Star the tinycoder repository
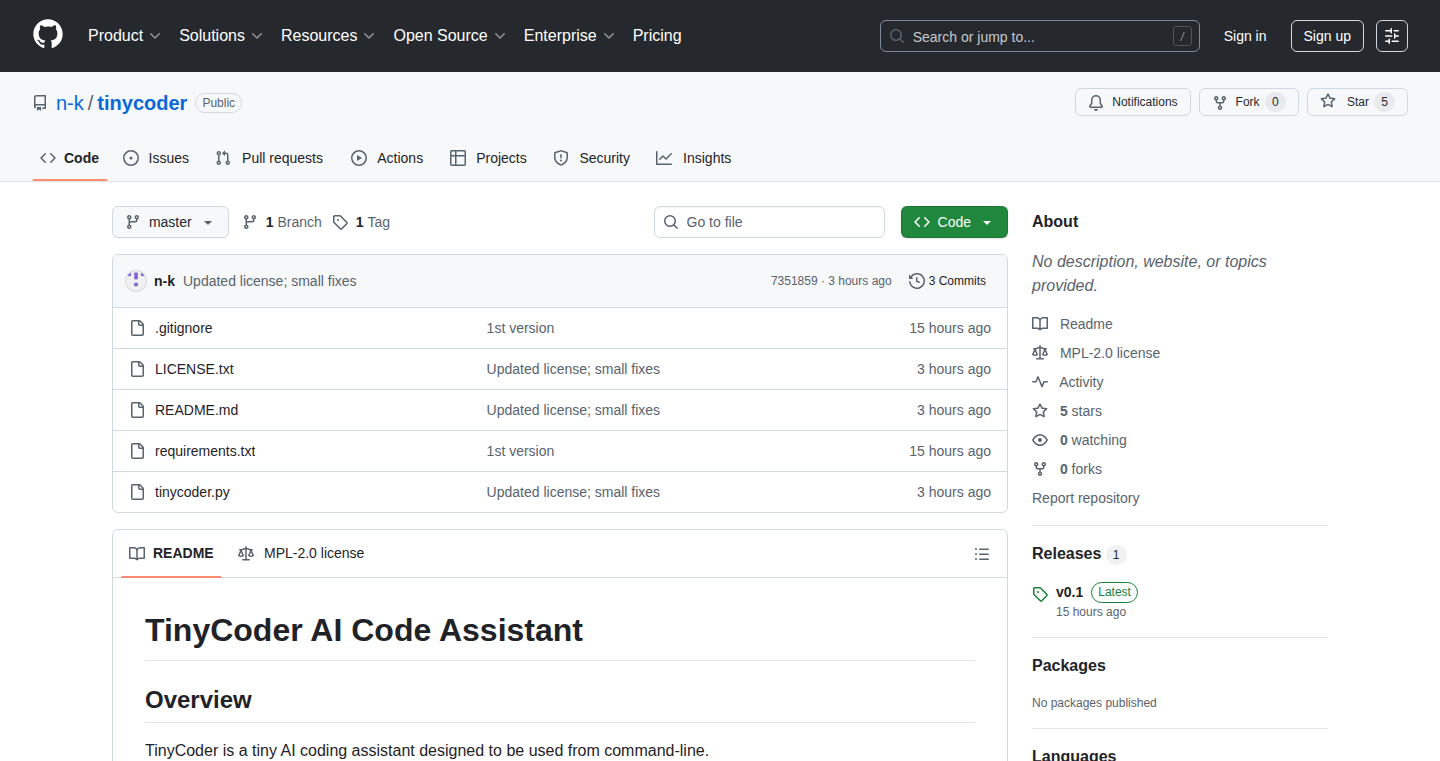1440x761 pixels. [1357, 102]
